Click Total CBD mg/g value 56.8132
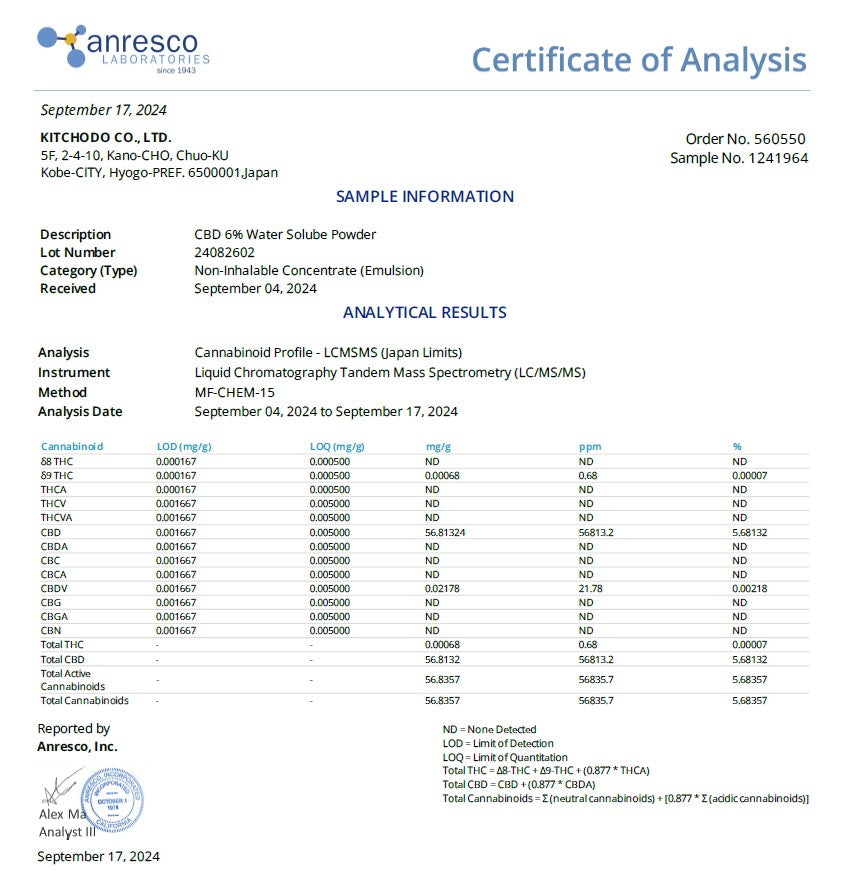Screen dimensions: 850x890 (442, 660)
